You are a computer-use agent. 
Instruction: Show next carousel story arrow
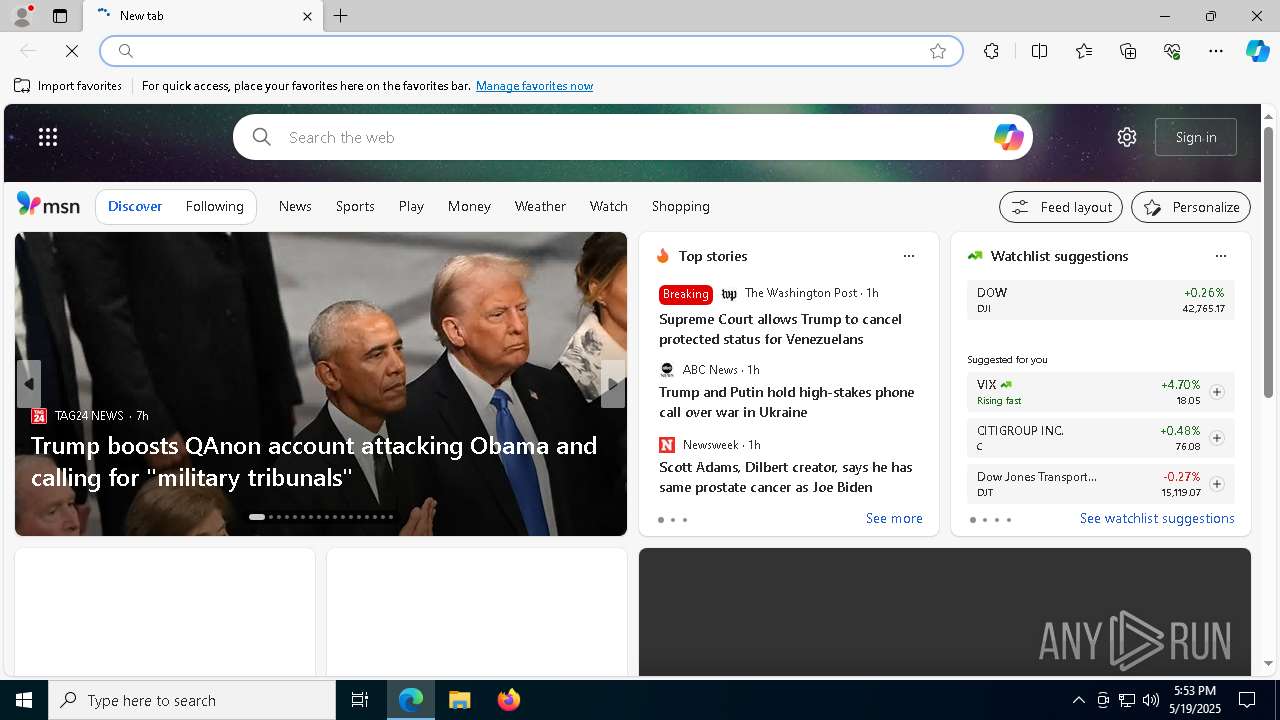click(x=613, y=384)
